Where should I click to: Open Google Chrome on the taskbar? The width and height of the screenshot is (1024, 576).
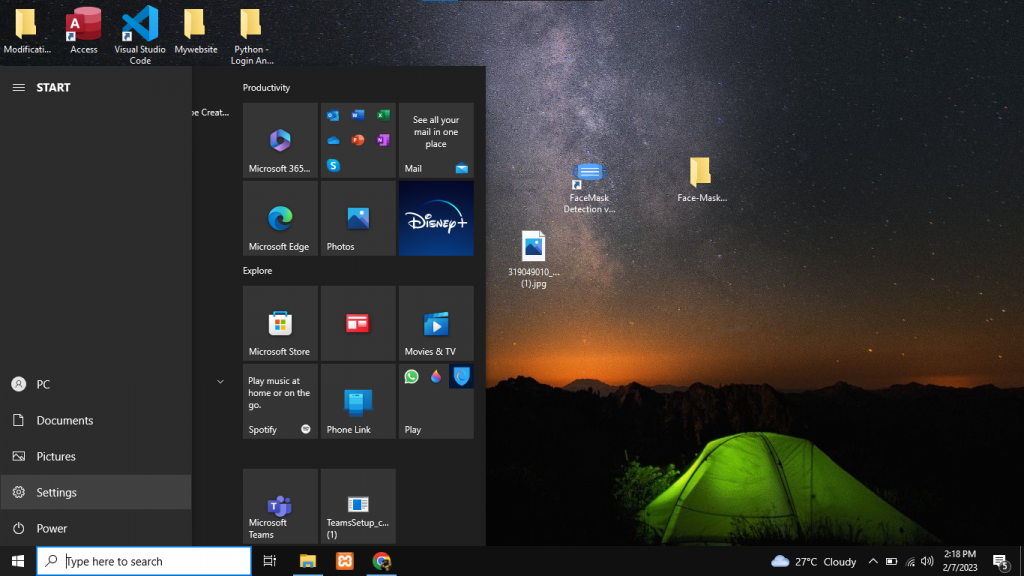tap(381, 561)
